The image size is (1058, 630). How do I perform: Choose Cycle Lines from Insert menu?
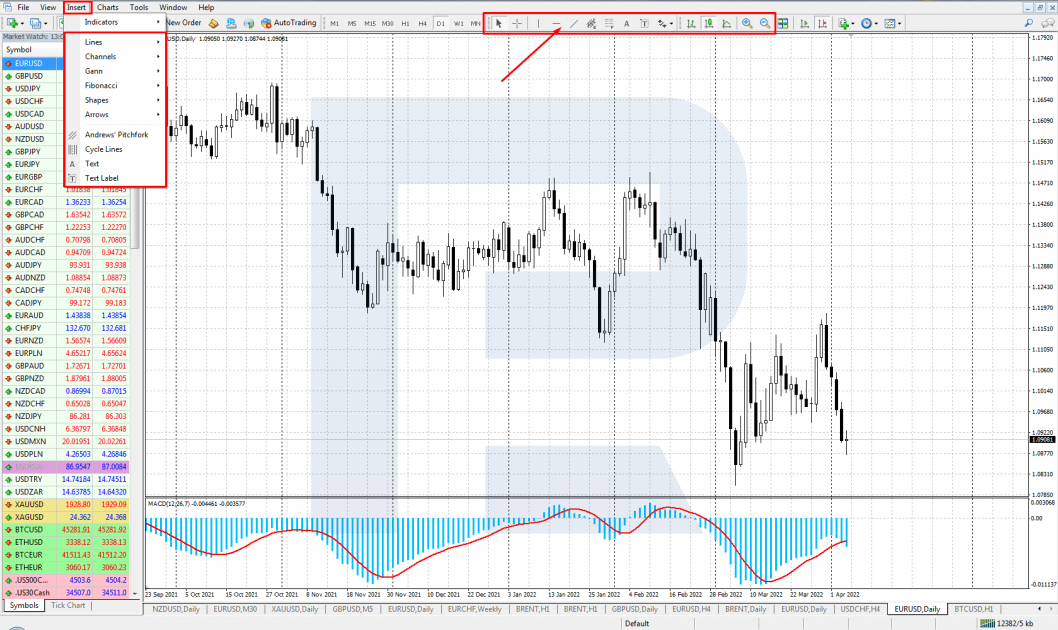click(x=115, y=149)
